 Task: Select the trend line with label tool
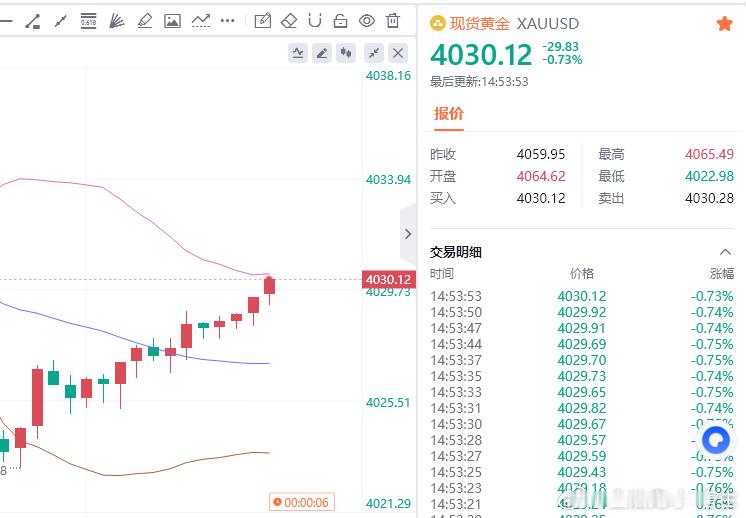32,21
